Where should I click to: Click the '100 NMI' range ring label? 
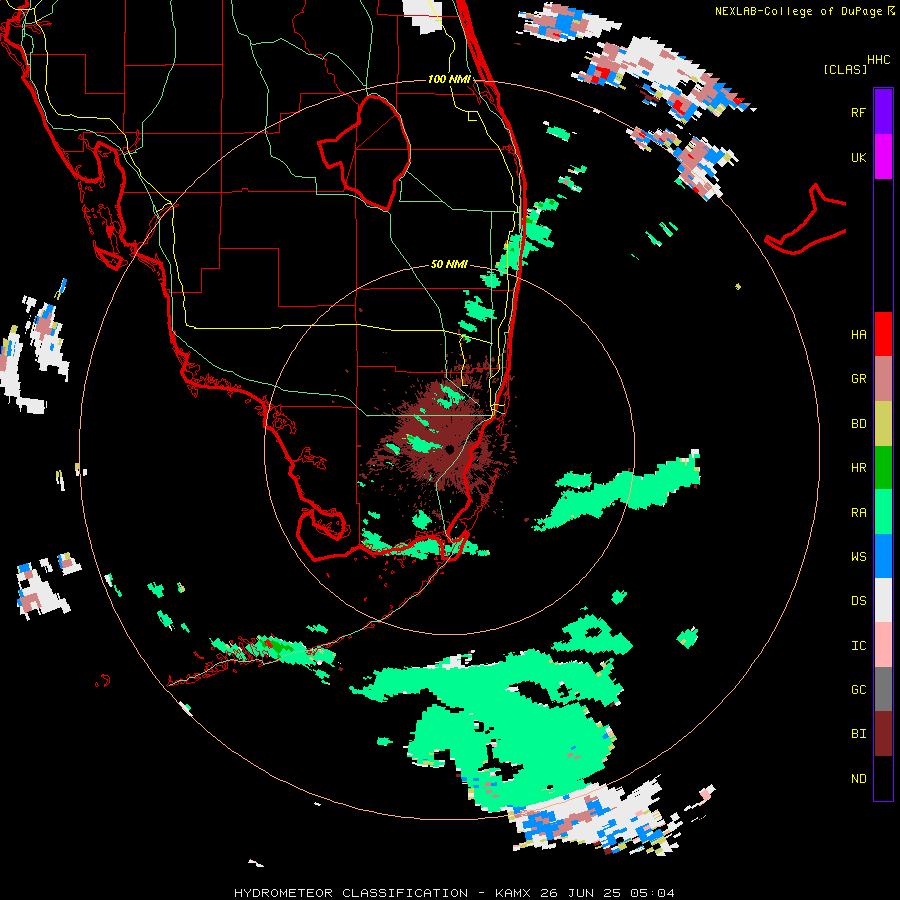[x=449, y=79]
